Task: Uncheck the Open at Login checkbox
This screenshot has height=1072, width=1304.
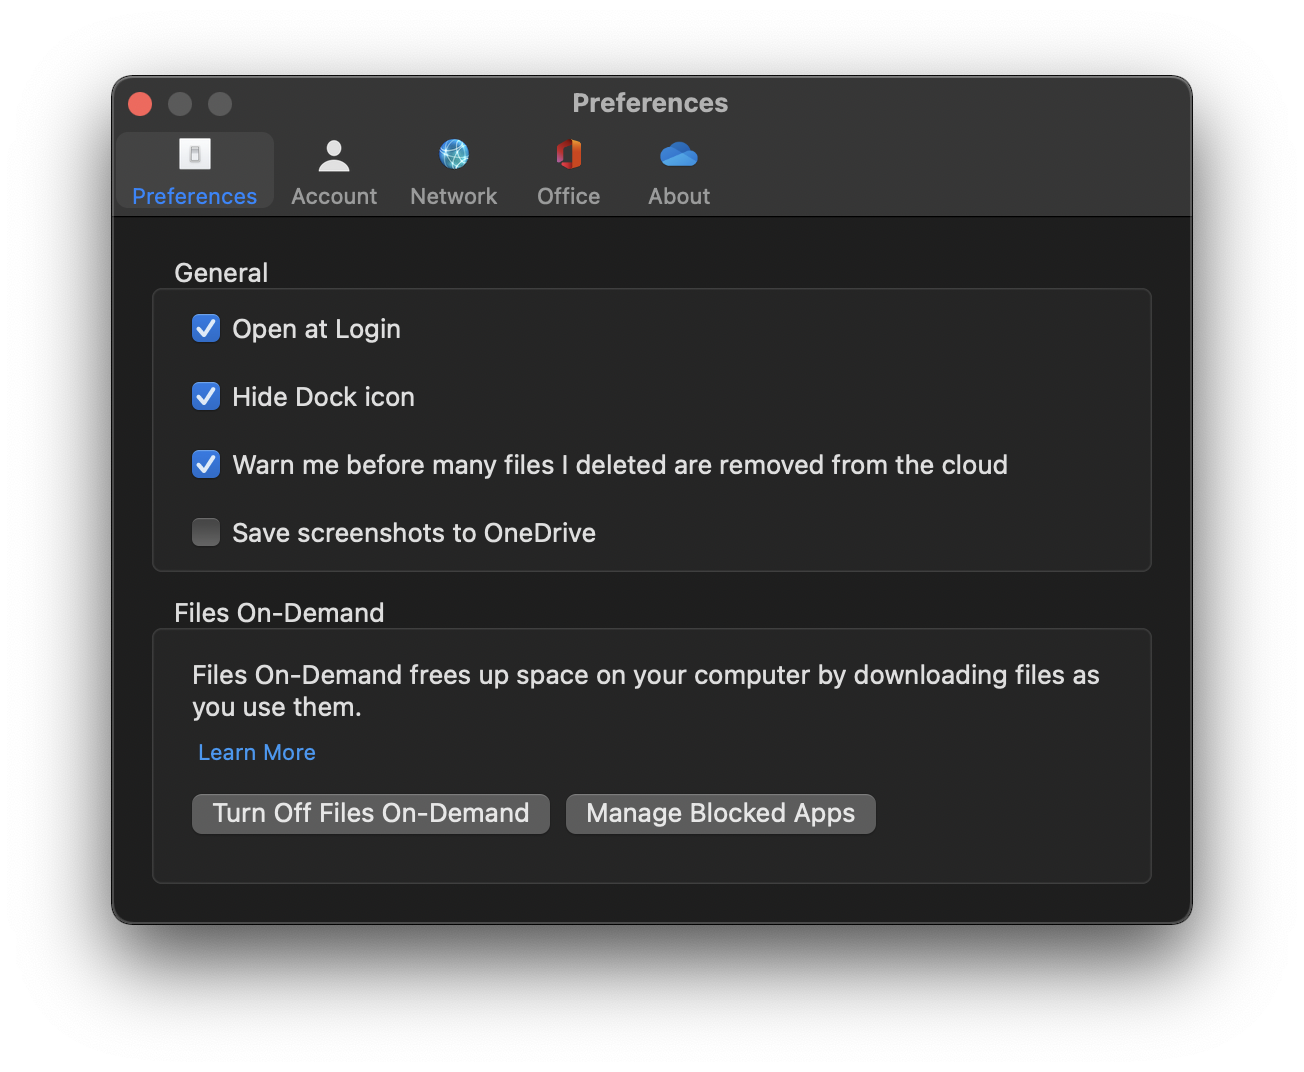Action: click(206, 329)
